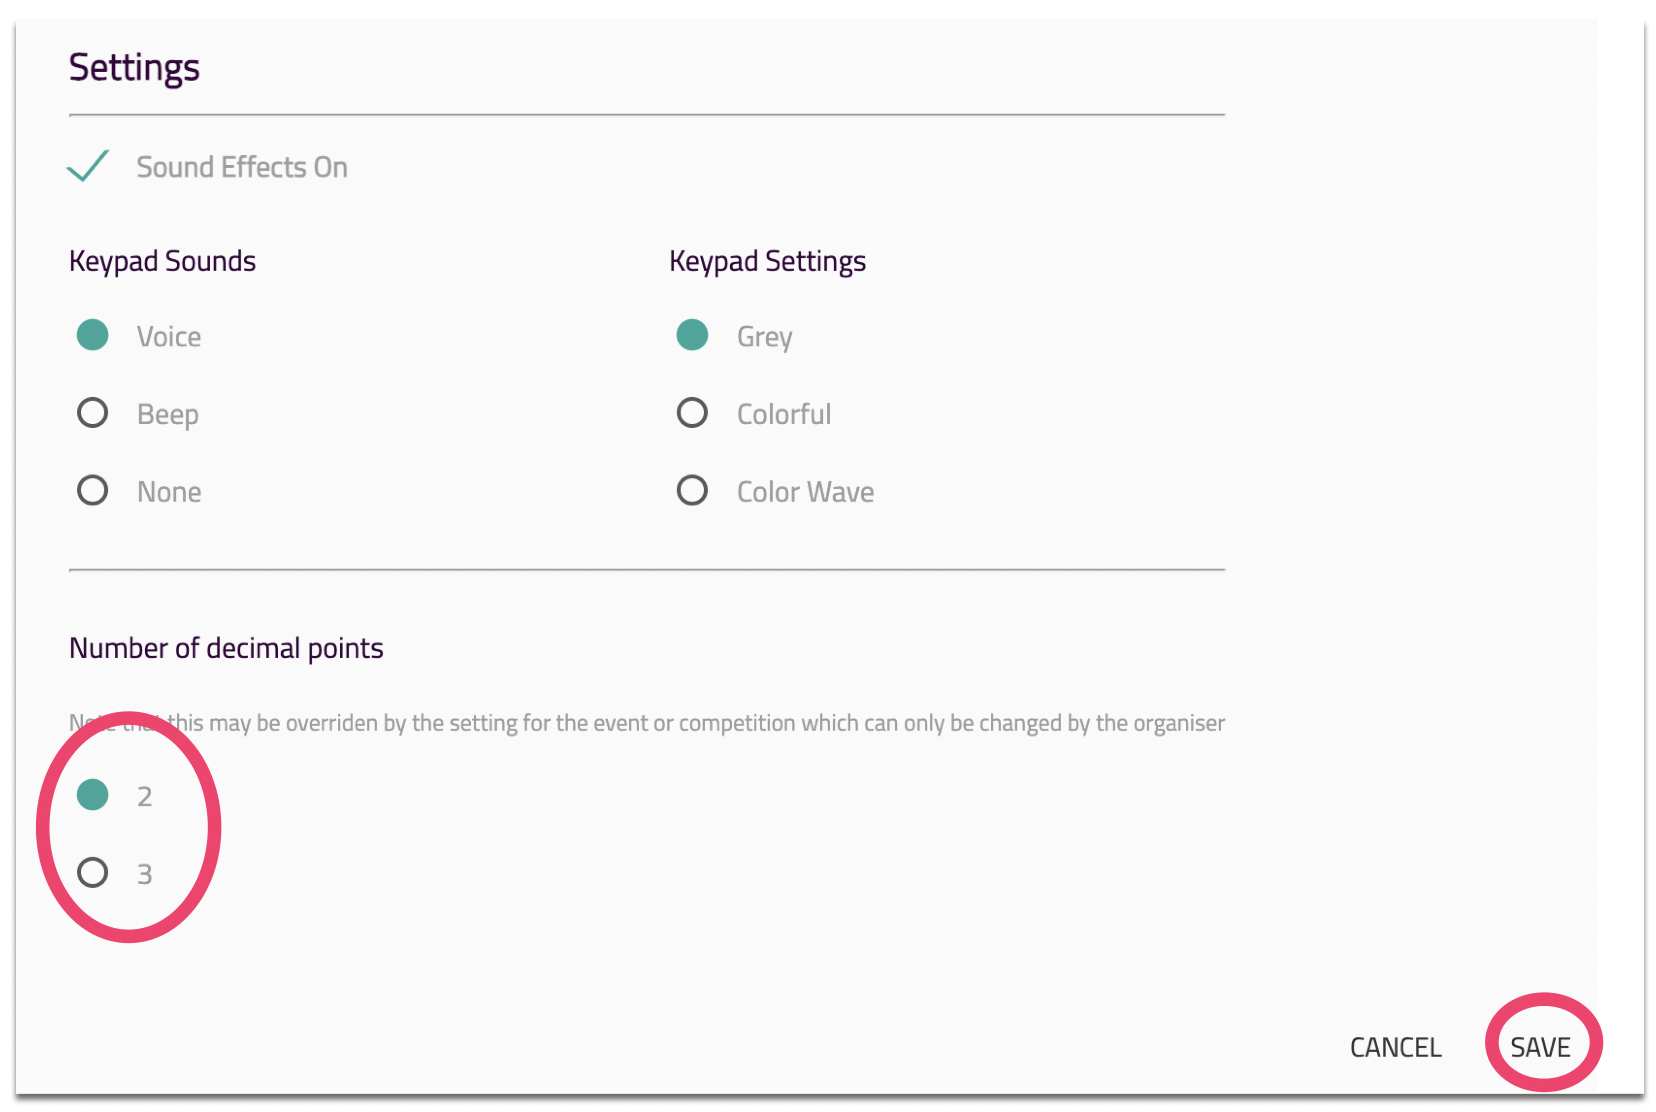The width and height of the screenshot is (1656, 1112).
Task: Click the Settings heading
Action: click(x=134, y=67)
